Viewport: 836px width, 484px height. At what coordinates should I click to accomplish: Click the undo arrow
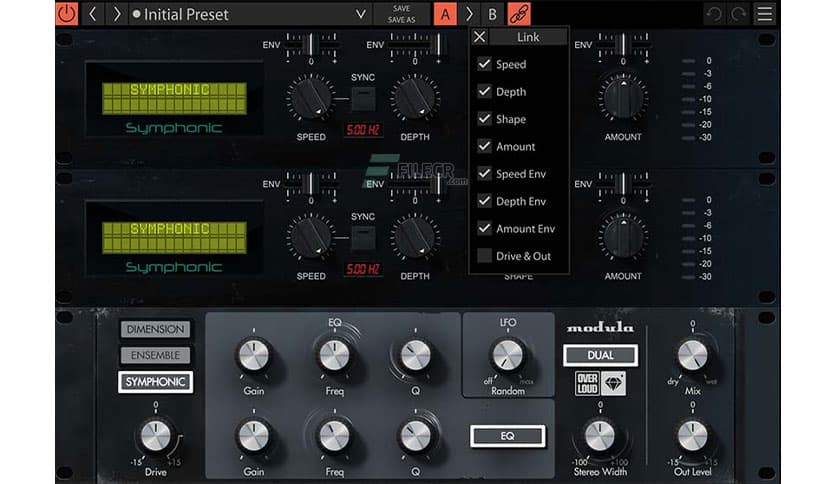coord(714,14)
